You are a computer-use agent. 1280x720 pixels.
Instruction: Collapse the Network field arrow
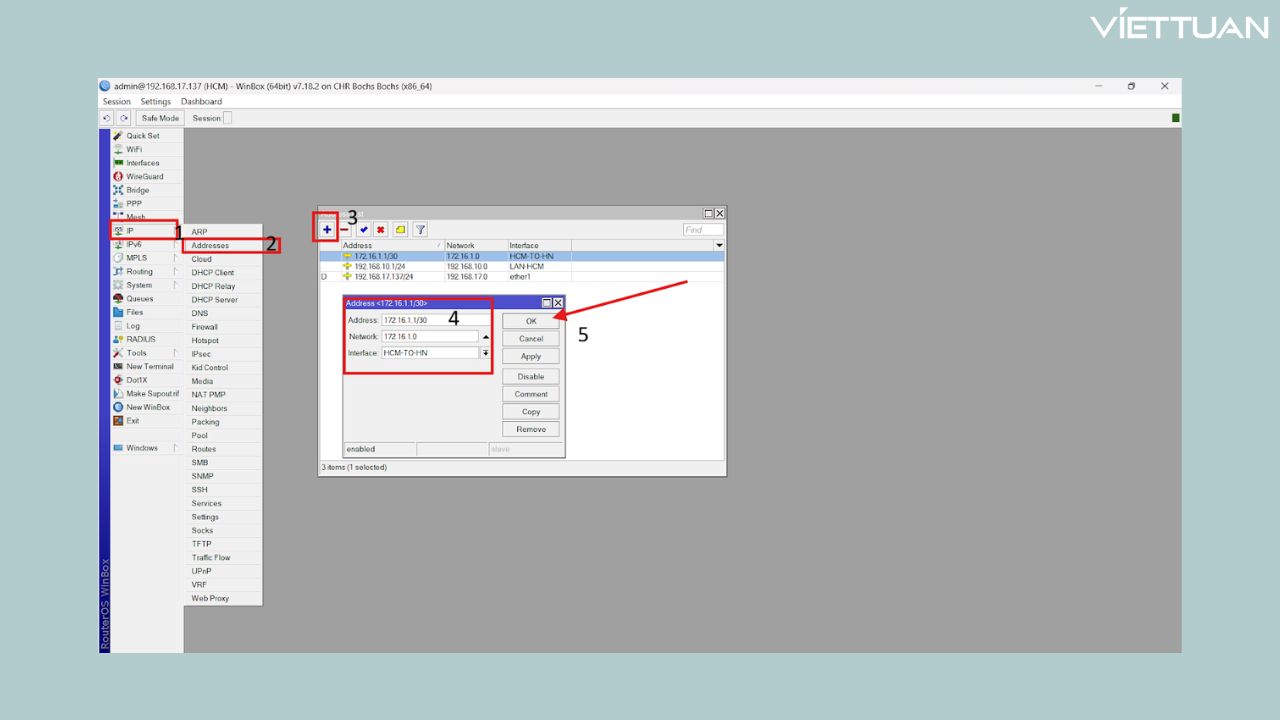tap(486, 337)
